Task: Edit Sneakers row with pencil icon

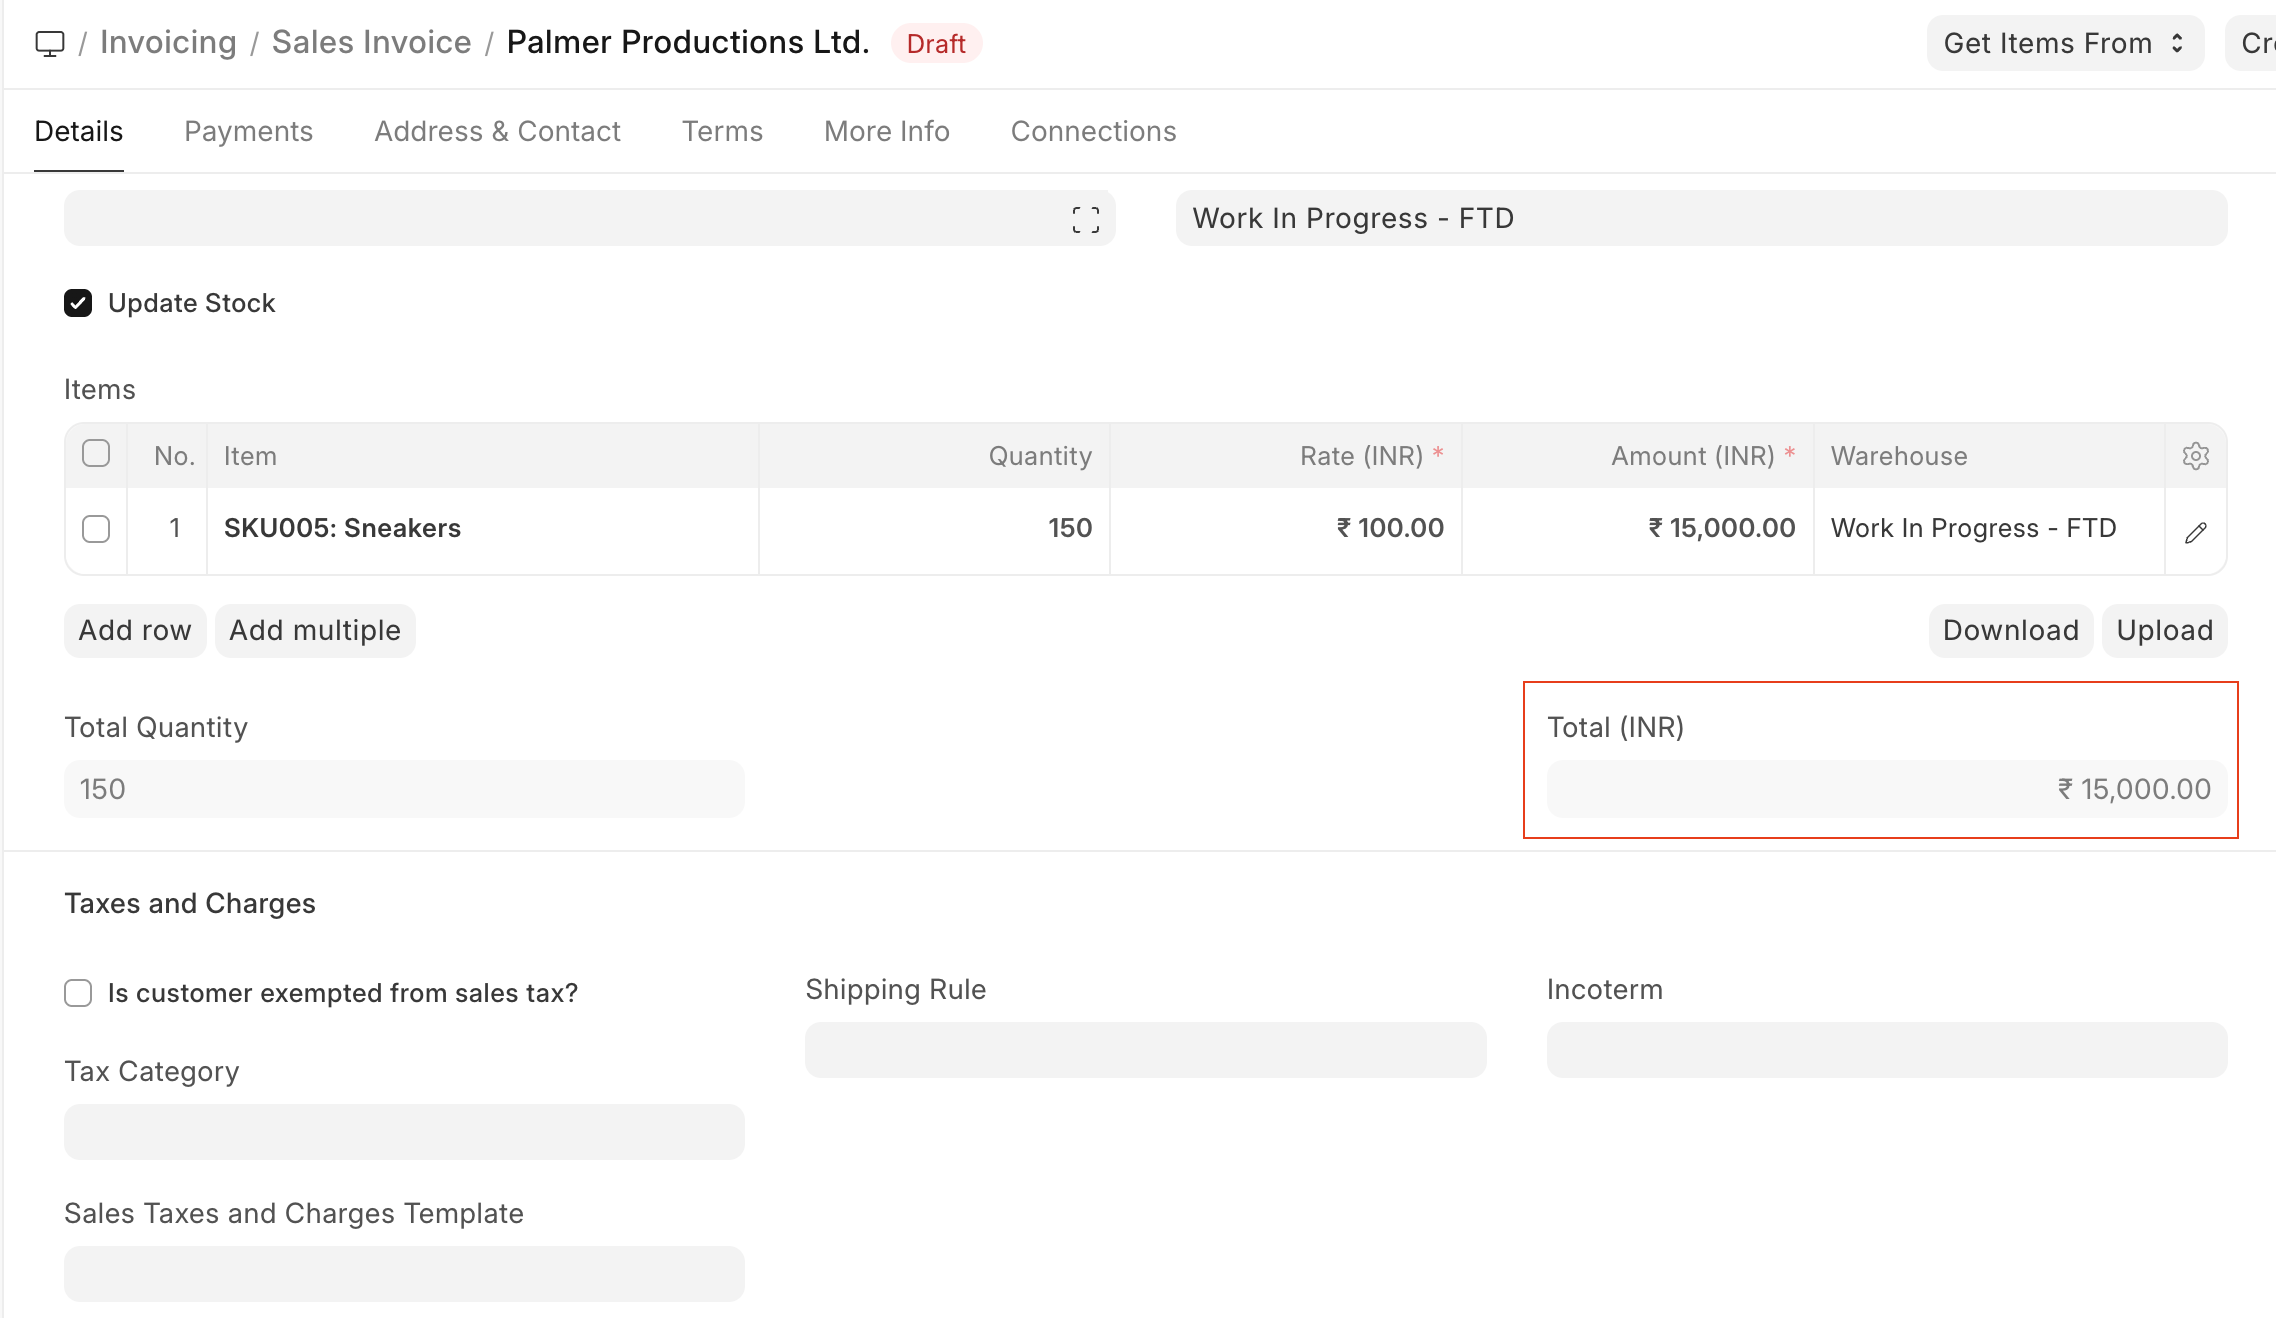Action: 2195,532
